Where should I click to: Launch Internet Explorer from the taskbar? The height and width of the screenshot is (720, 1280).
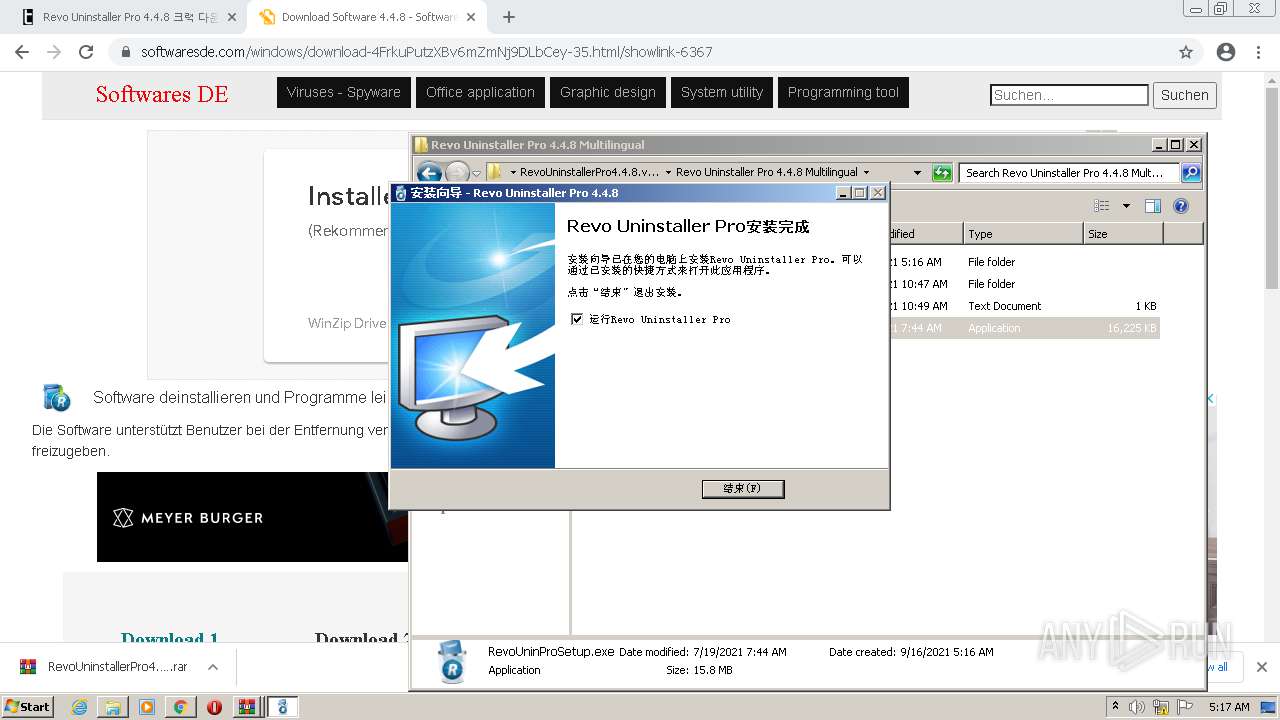click(80, 707)
